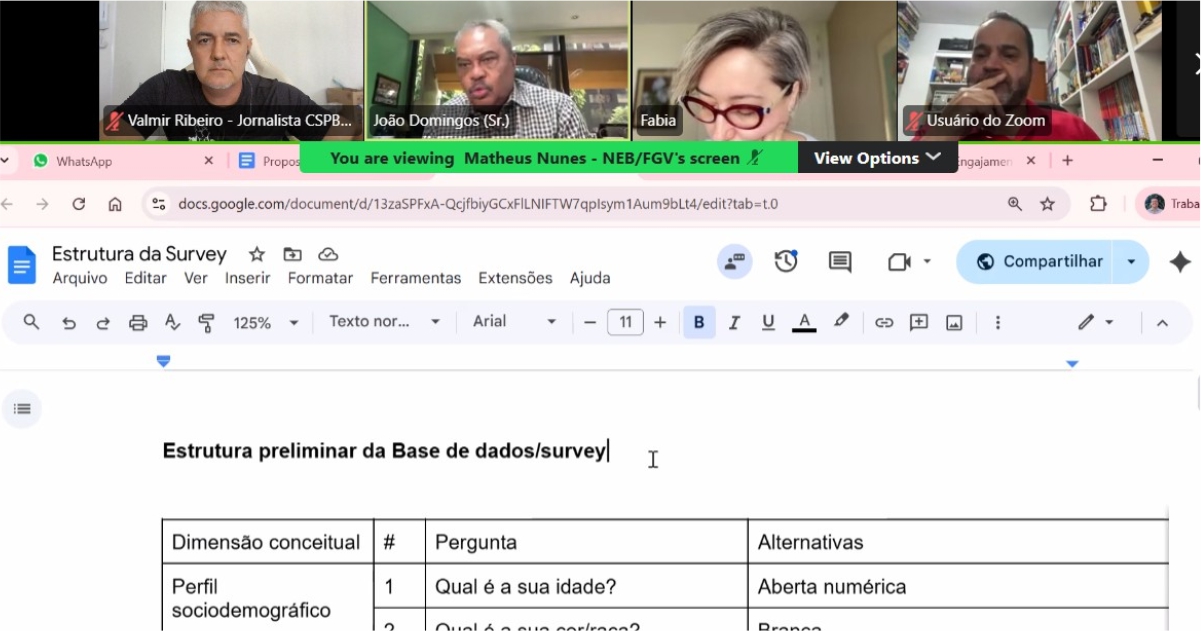Screen dimensions: 1201x631
Task: Insert a link with the chain icon
Action: (x=884, y=322)
